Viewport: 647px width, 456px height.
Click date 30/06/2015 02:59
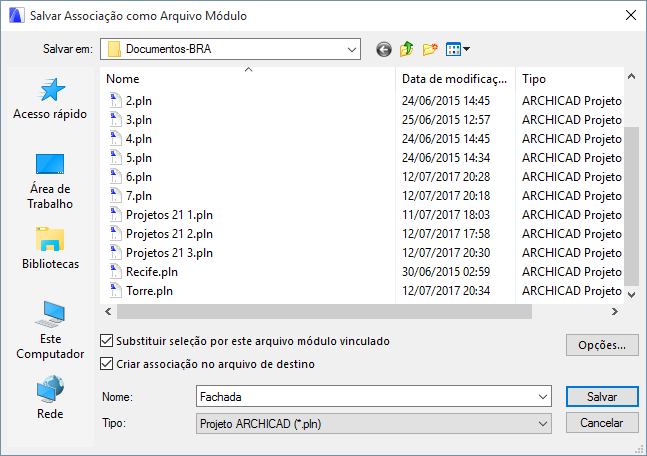tap(446, 272)
